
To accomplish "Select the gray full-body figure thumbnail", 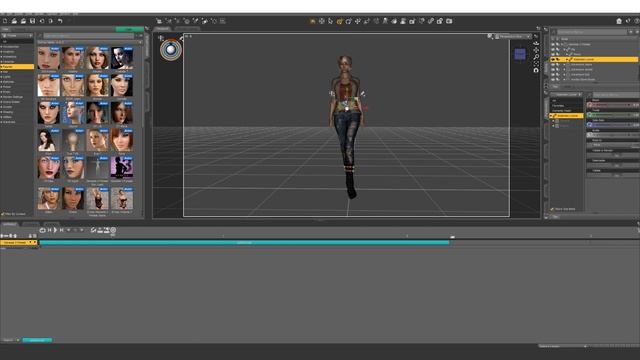I will pos(97,167).
